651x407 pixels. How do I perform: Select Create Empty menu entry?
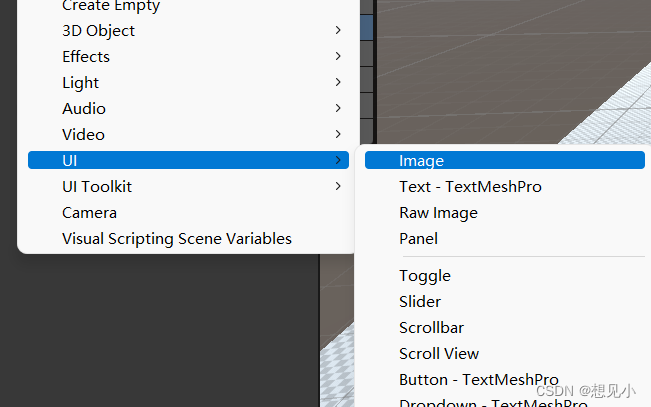pos(188,6)
